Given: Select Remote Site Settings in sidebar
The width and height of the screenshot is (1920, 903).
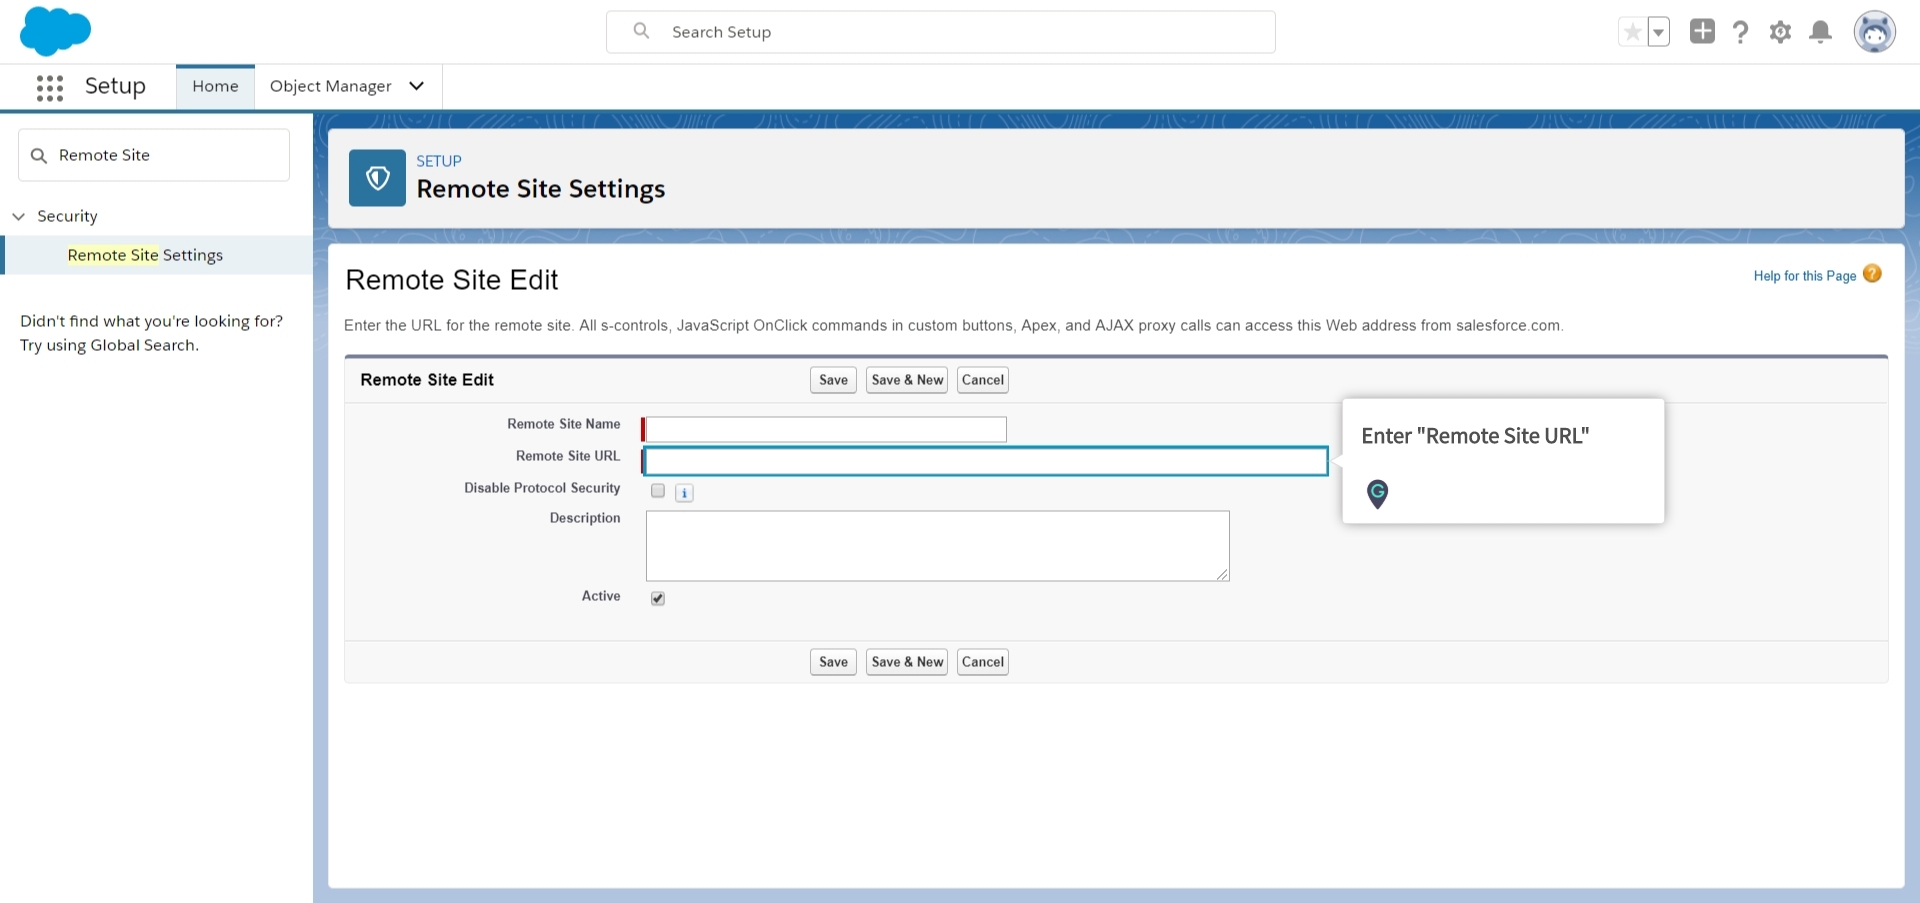Looking at the screenshot, I should tap(145, 255).
